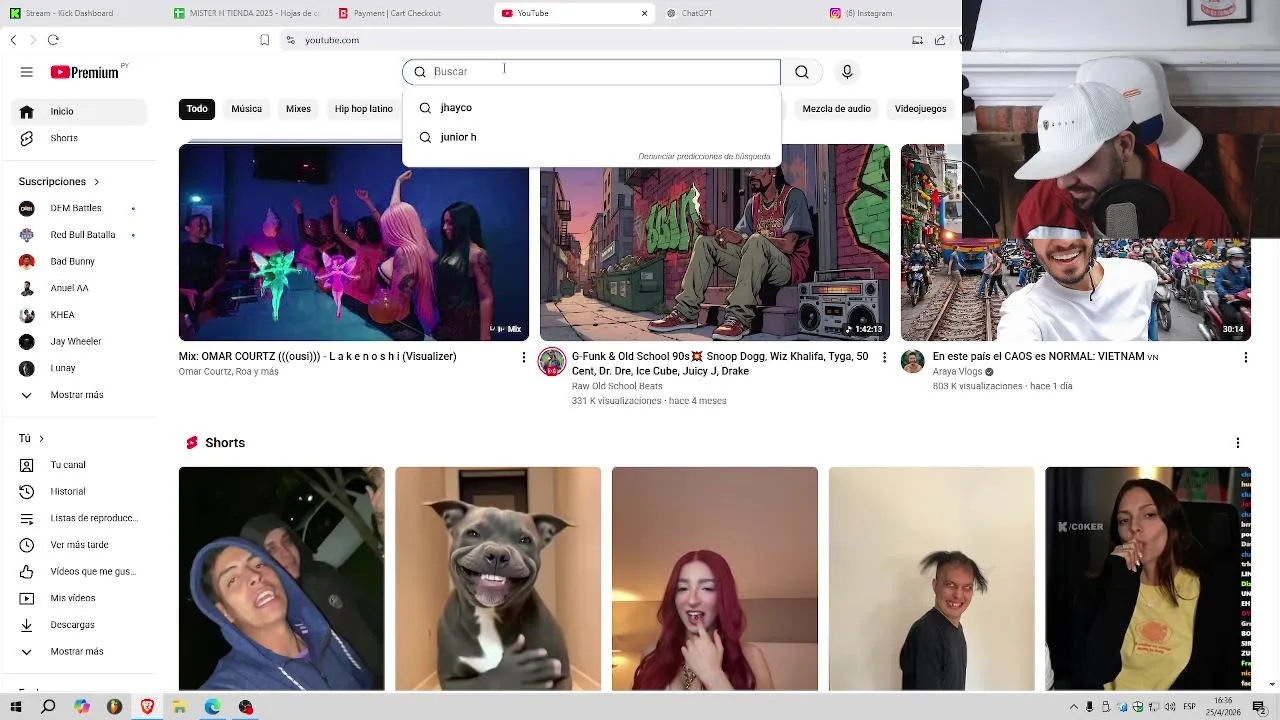The height and width of the screenshot is (720, 1280).
Task: Open options menu for OMAR COURTZ mix
Action: point(523,357)
